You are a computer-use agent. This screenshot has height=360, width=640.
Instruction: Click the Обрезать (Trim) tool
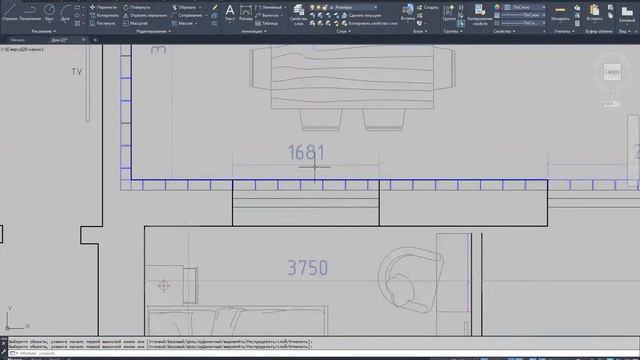pos(184,7)
